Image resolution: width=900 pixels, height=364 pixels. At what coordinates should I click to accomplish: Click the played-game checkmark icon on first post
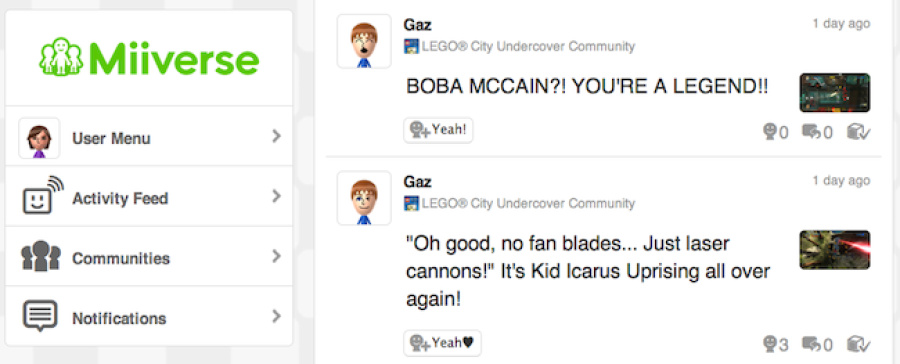(859, 133)
